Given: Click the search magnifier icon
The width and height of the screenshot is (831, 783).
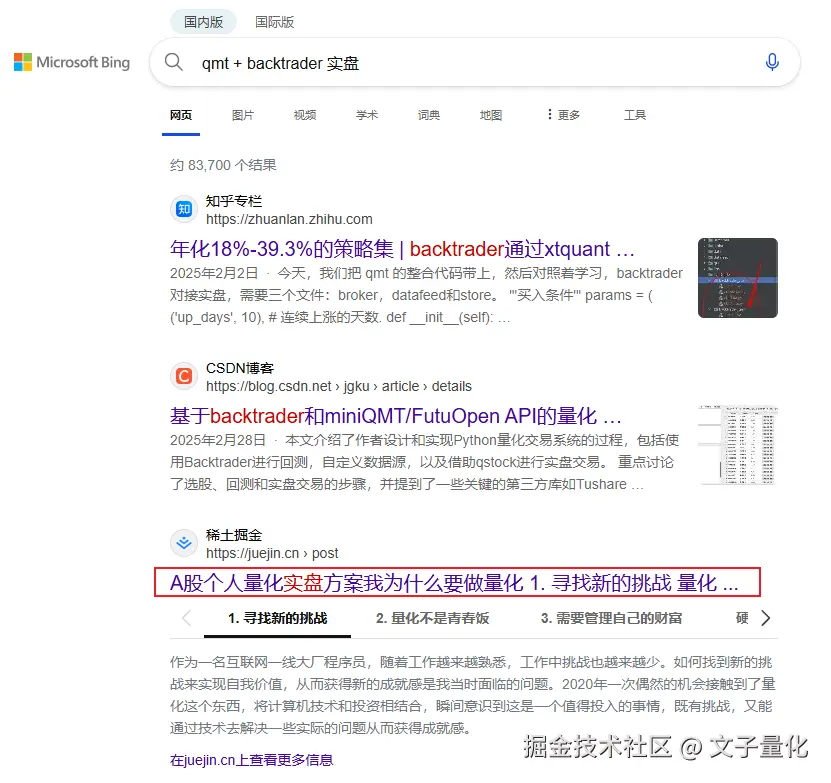Looking at the screenshot, I should click(x=173, y=63).
